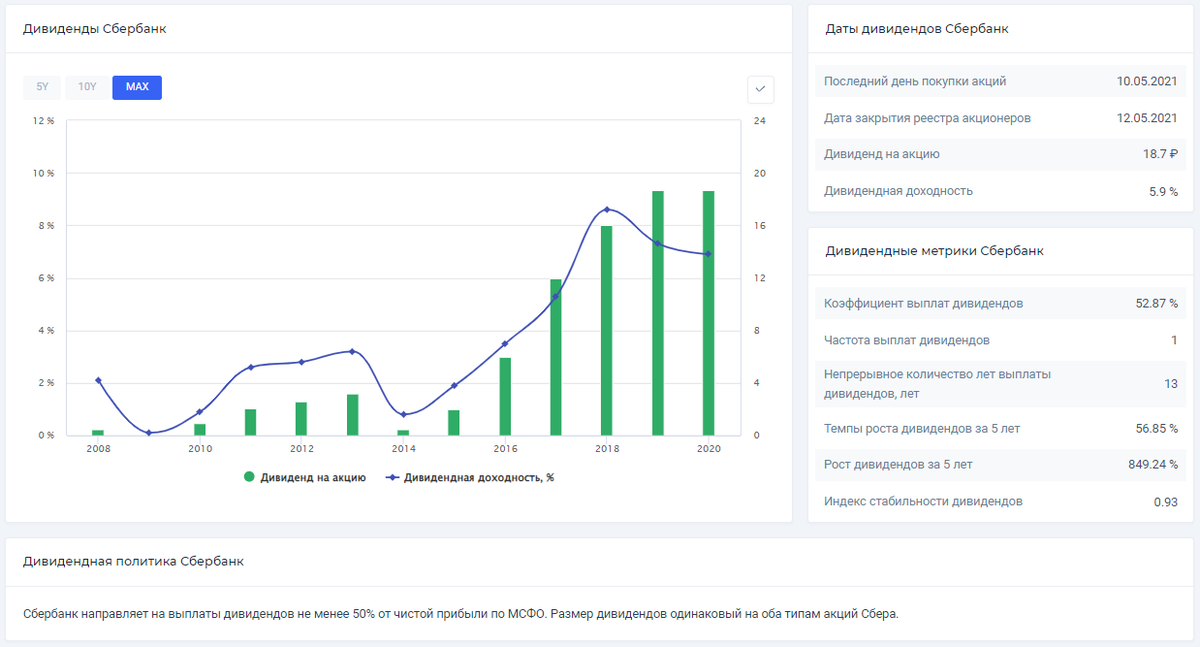The height and width of the screenshot is (647, 1200).
Task: Click the '12 %' left axis label
Action: click(44, 121)
